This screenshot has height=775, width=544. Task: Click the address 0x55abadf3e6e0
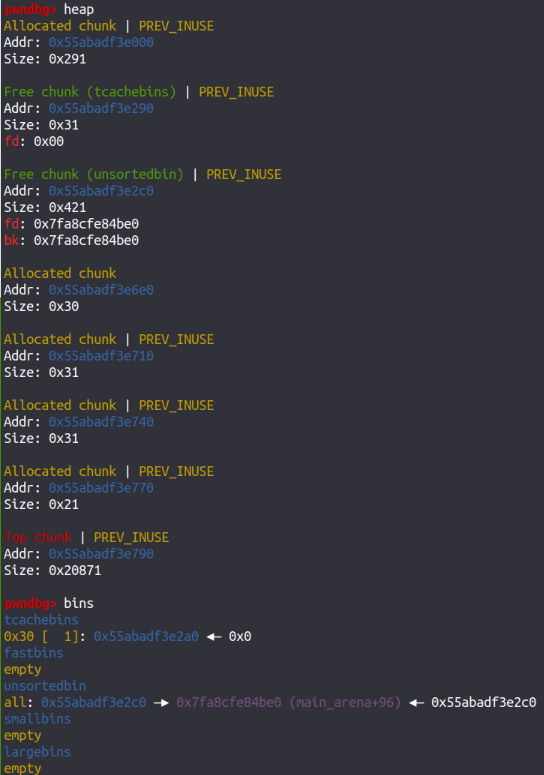tap(101, 290)
